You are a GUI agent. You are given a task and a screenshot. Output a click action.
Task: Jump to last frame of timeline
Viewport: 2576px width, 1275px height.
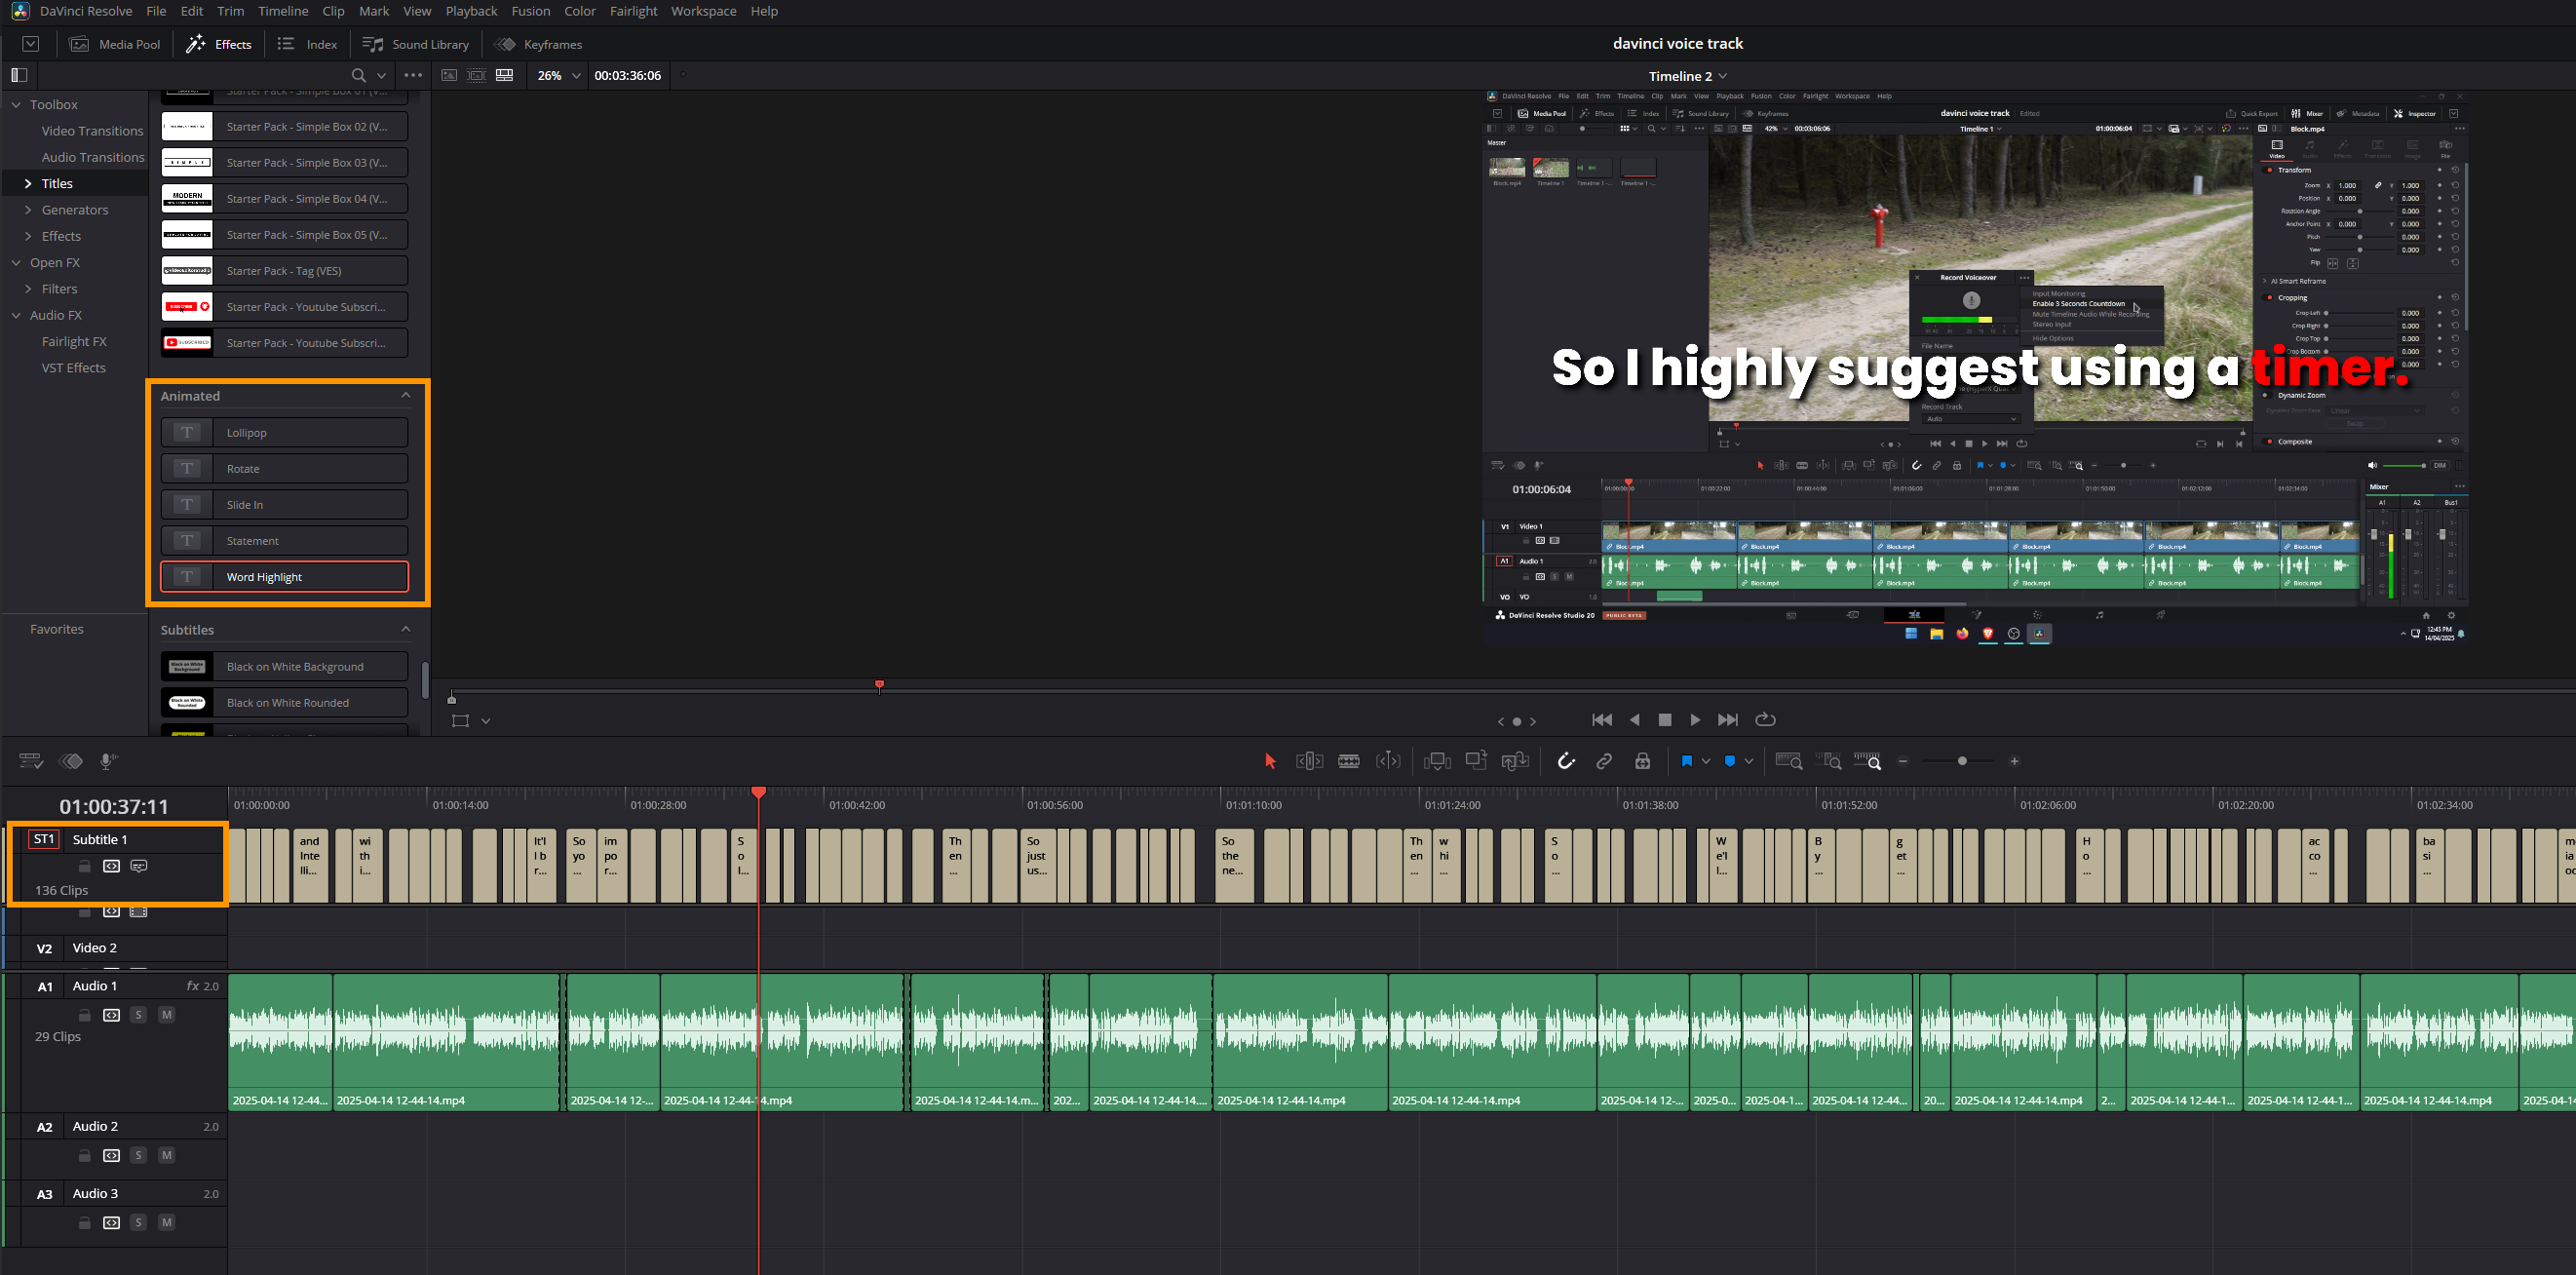coord(1728,720)
